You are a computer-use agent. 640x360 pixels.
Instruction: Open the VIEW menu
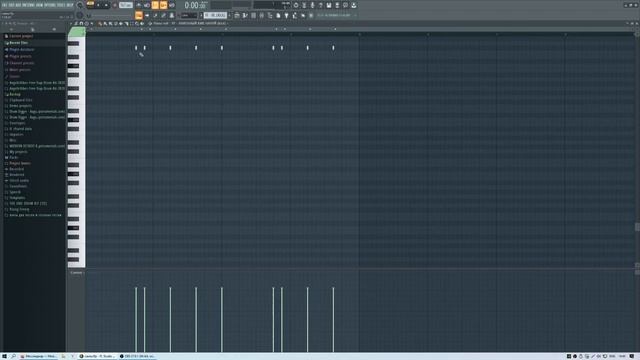[40, 5]
